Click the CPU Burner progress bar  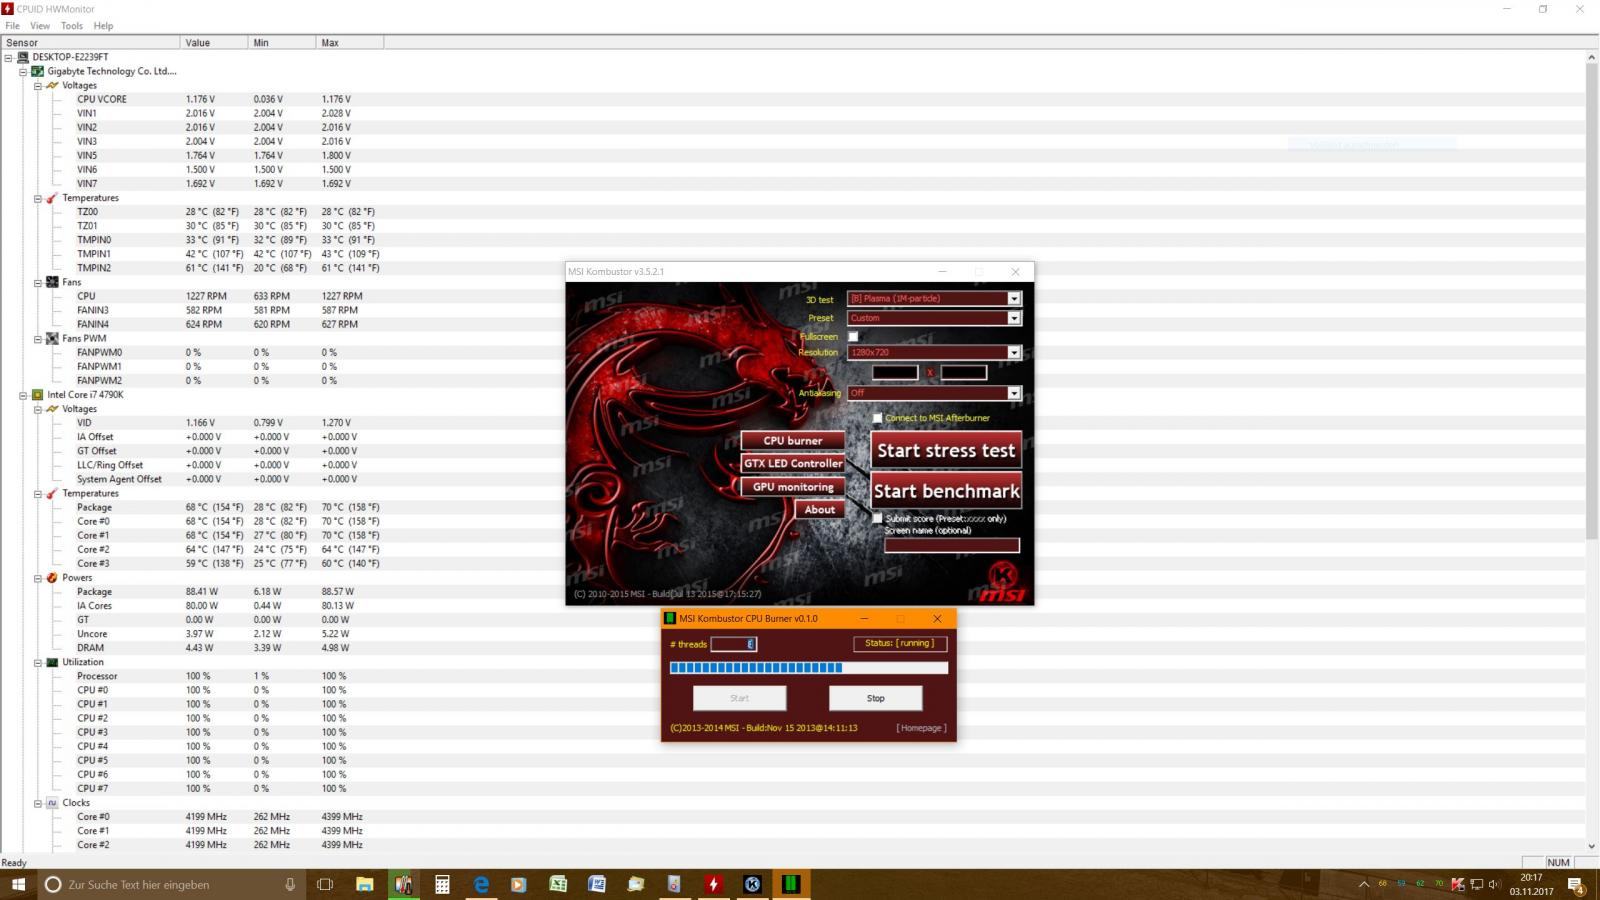click(x=809, y=668)
